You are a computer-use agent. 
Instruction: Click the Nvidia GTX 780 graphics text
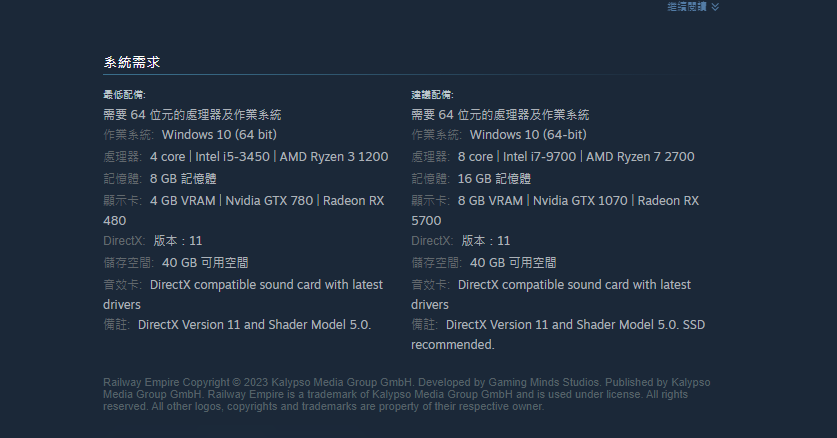270,201
